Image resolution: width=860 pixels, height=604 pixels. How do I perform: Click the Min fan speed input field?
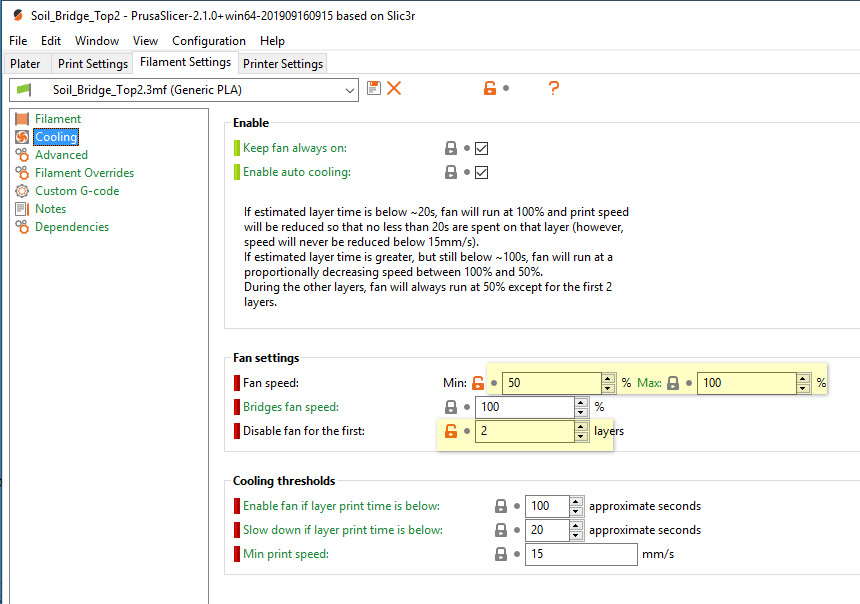pyautogui.click(x=552, y=383)
